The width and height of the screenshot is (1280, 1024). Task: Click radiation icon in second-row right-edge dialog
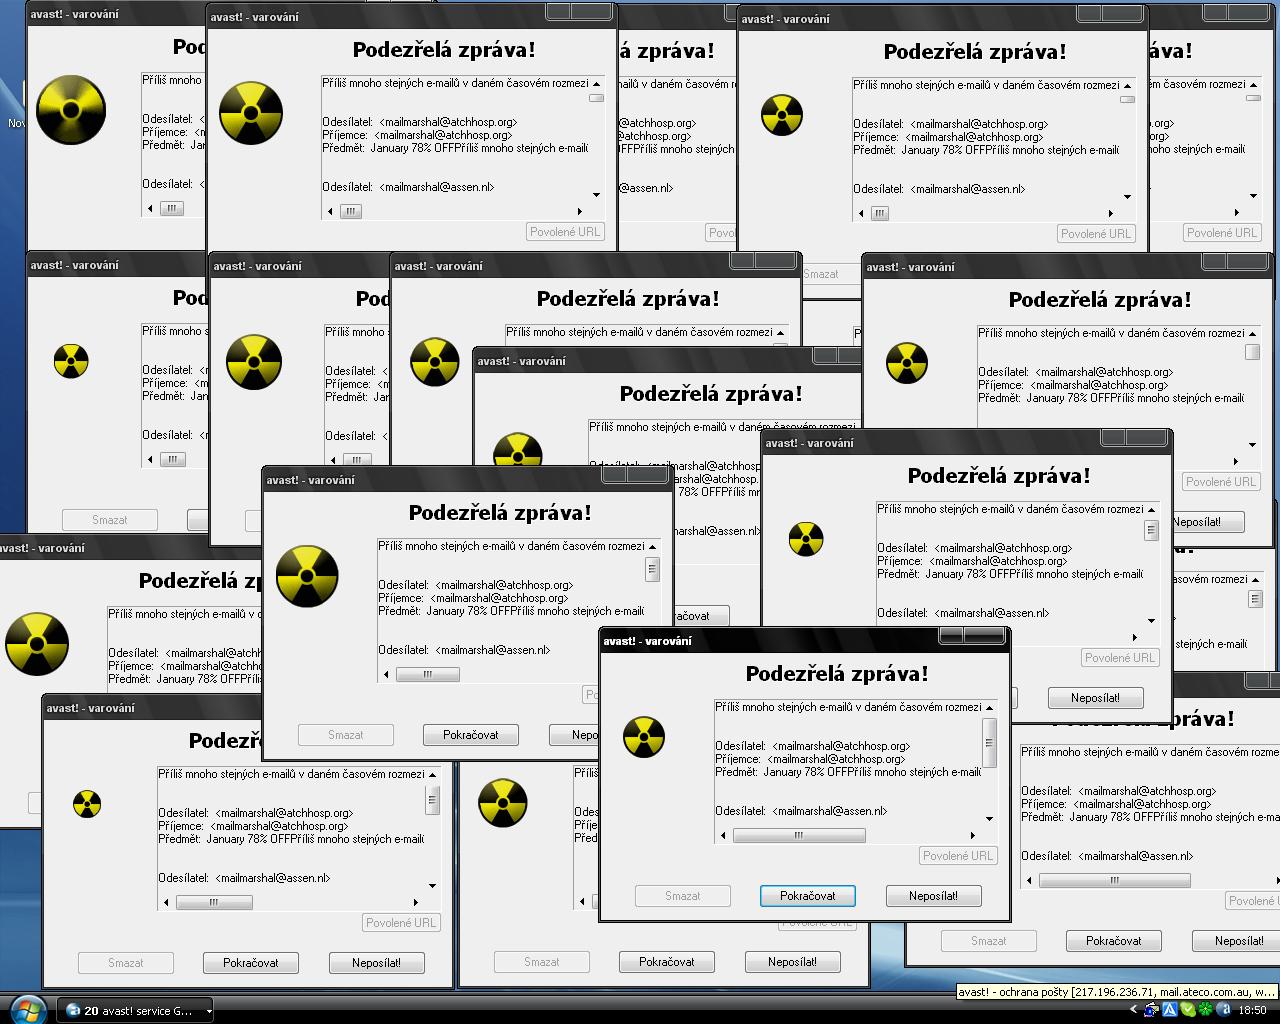pyautogui.click(x=907, y=363)
